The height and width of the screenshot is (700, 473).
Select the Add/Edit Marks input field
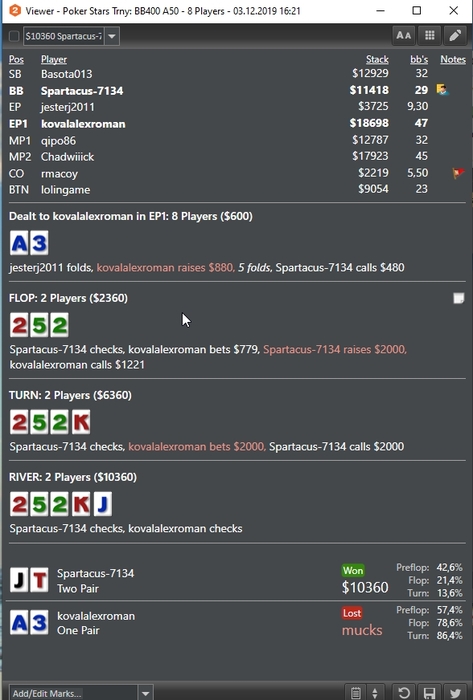coord(73,693)
